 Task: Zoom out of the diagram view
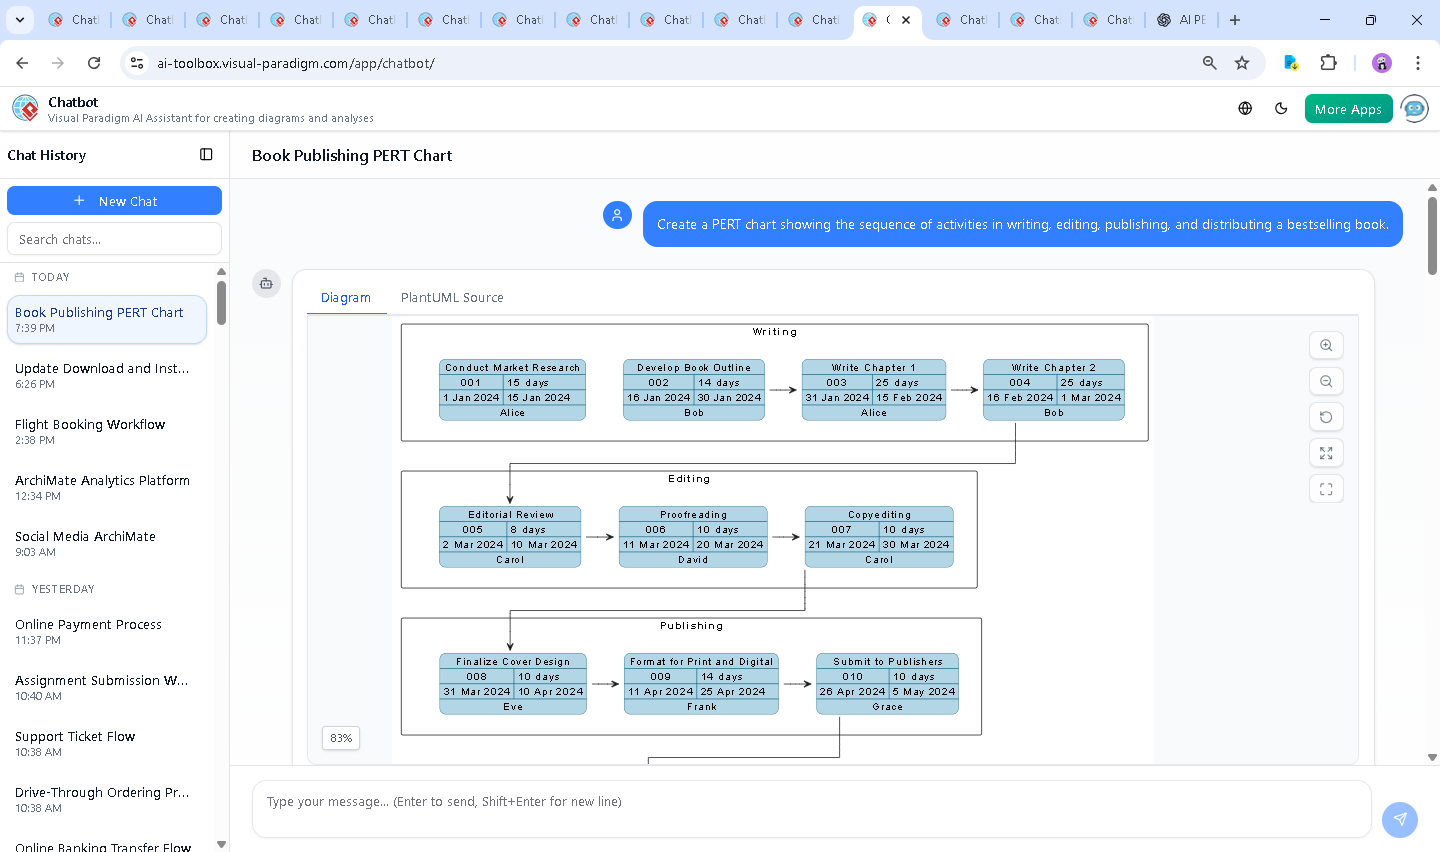pos(1326,381)
